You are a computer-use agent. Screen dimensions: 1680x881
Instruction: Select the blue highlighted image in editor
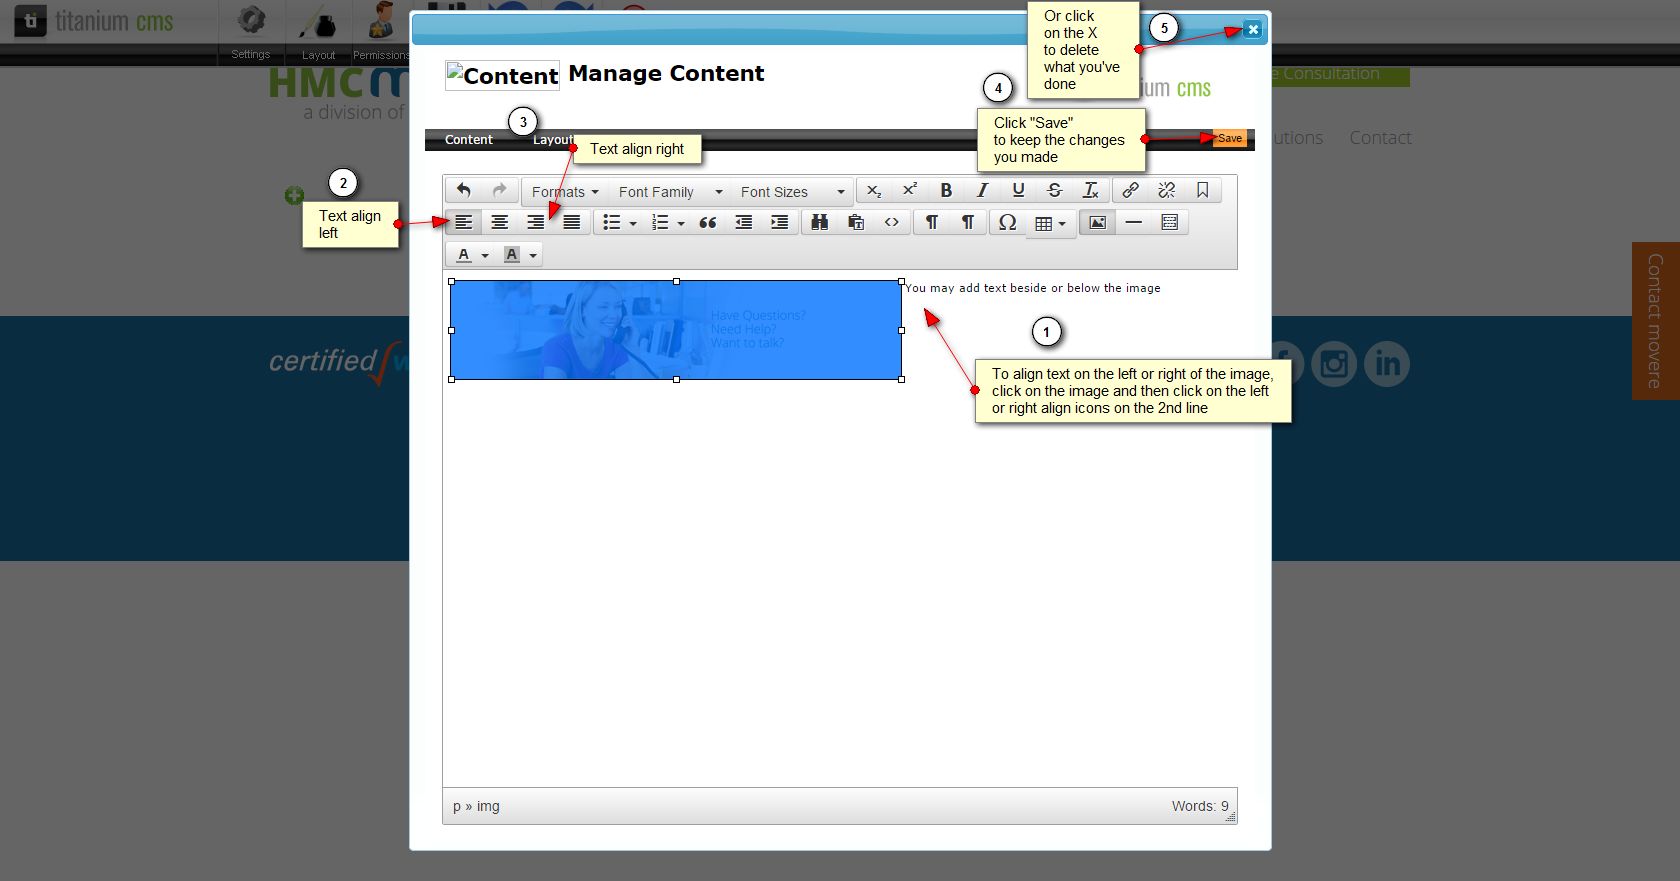676,330
